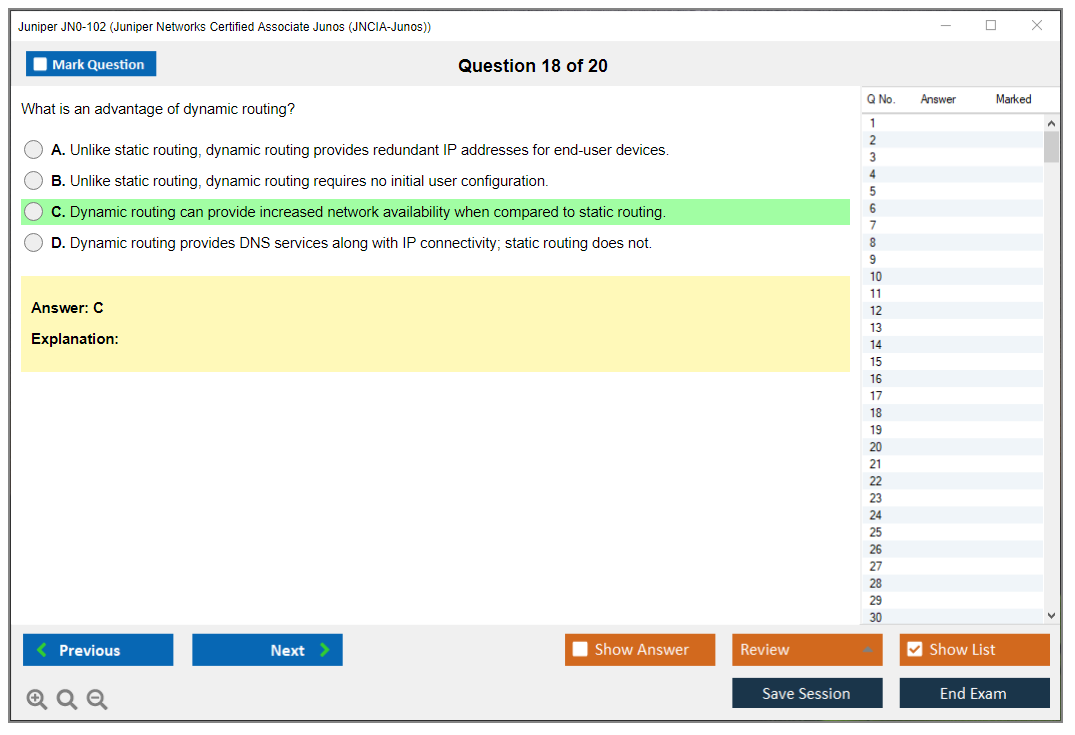This screenshot has height=735, width=1075.
Task: Click the zoom in magnifier icon
Action: click(x=37, y=700)
